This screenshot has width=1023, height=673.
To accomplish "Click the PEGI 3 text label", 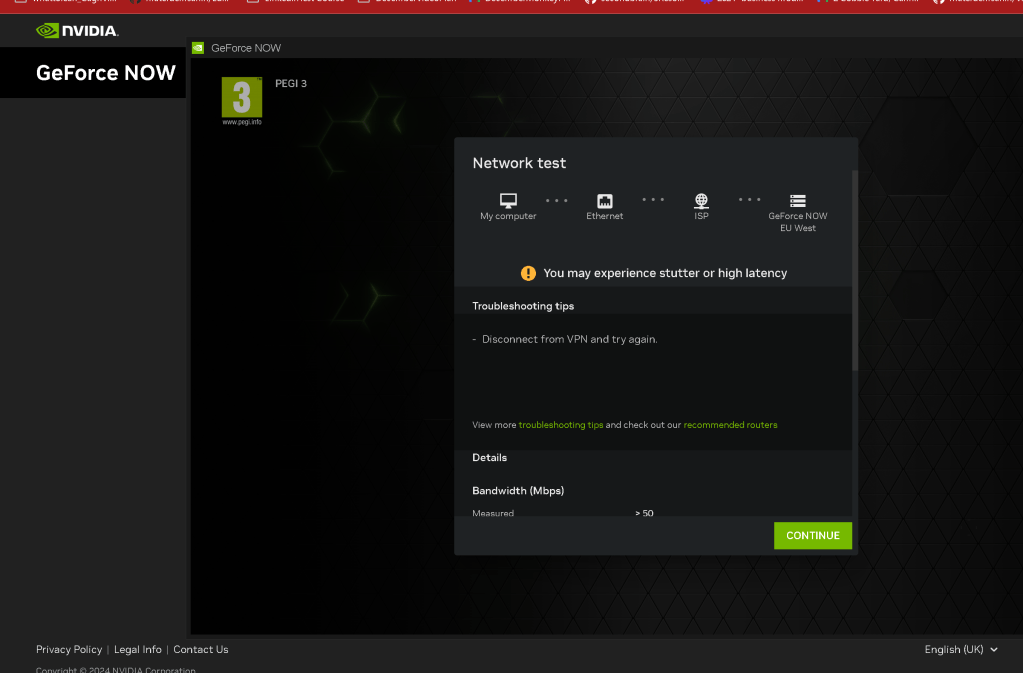I will point(290,83).
